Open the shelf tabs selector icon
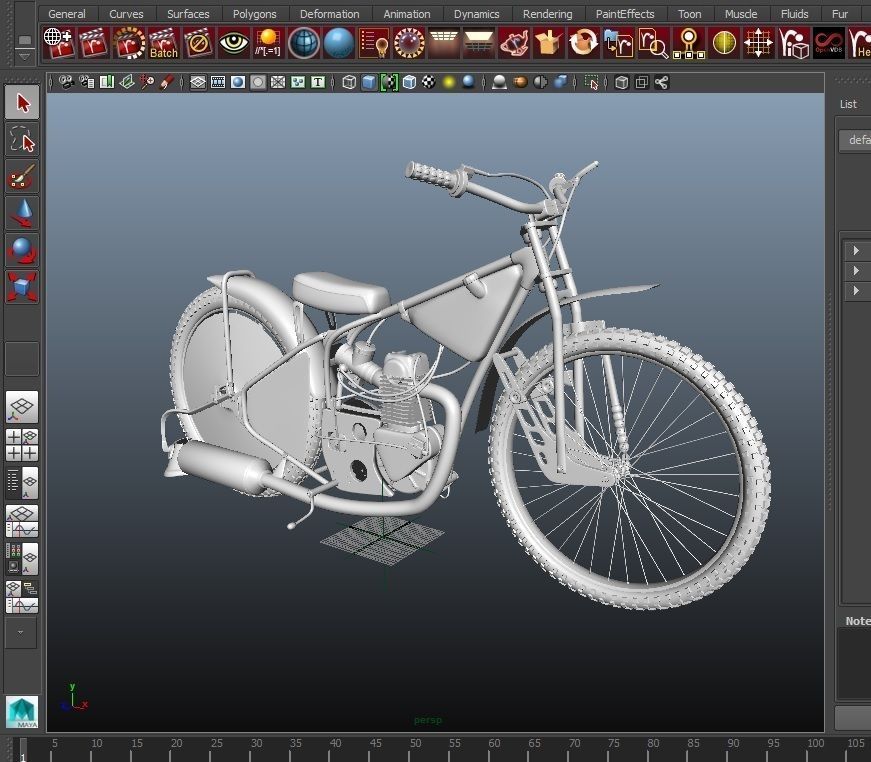This screenshot has width=871, height=762. click(x=24, y=40)
